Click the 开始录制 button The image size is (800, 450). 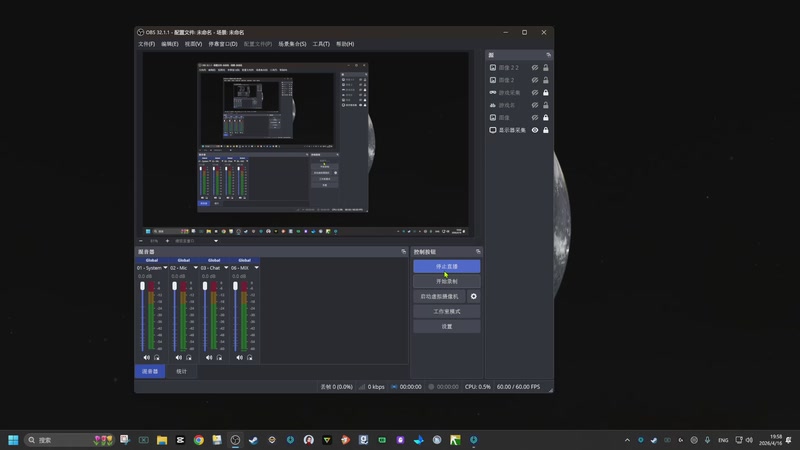pos(447,282)
